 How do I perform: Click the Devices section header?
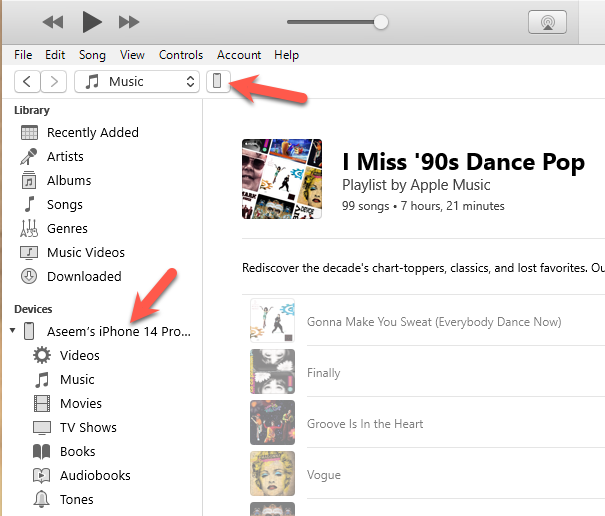pyautogui.click(x=33, y=309)
